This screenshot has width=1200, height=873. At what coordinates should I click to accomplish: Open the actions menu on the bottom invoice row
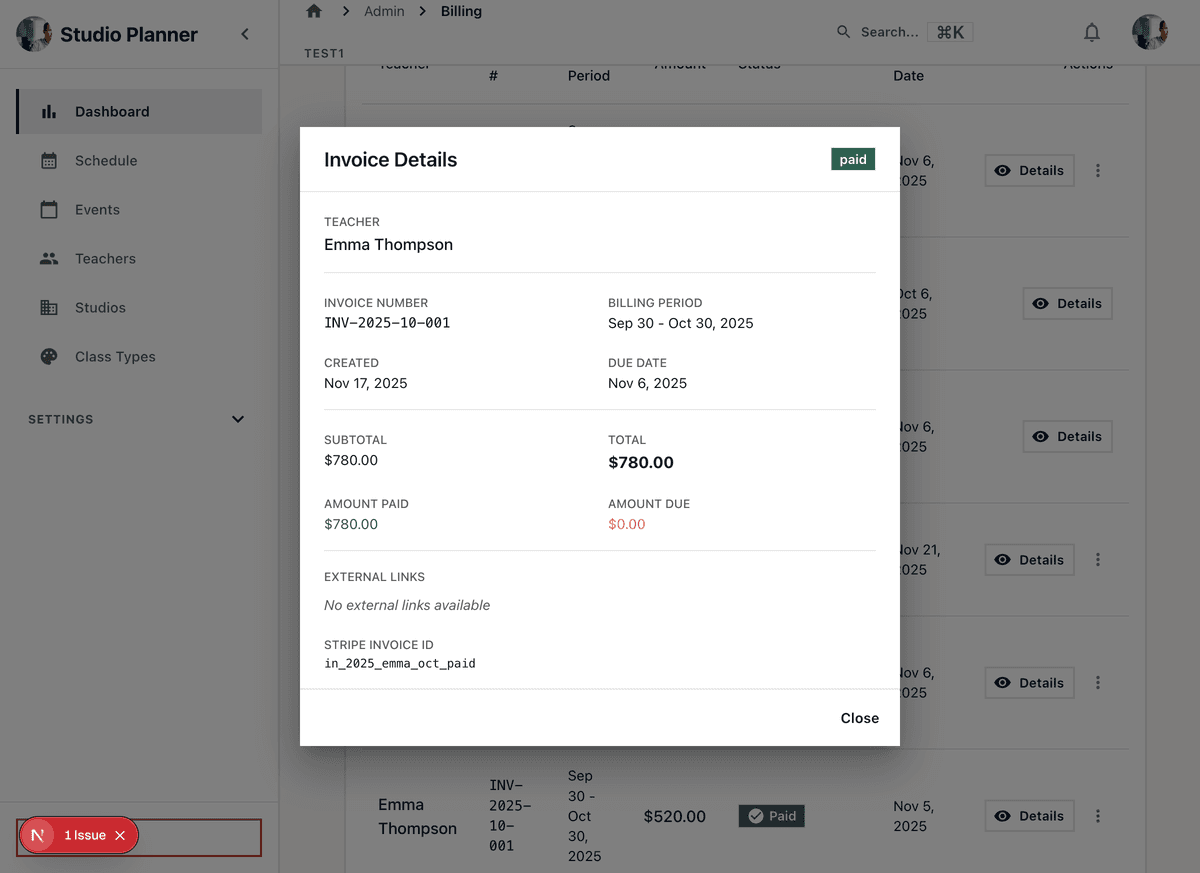coord(1098,816)
